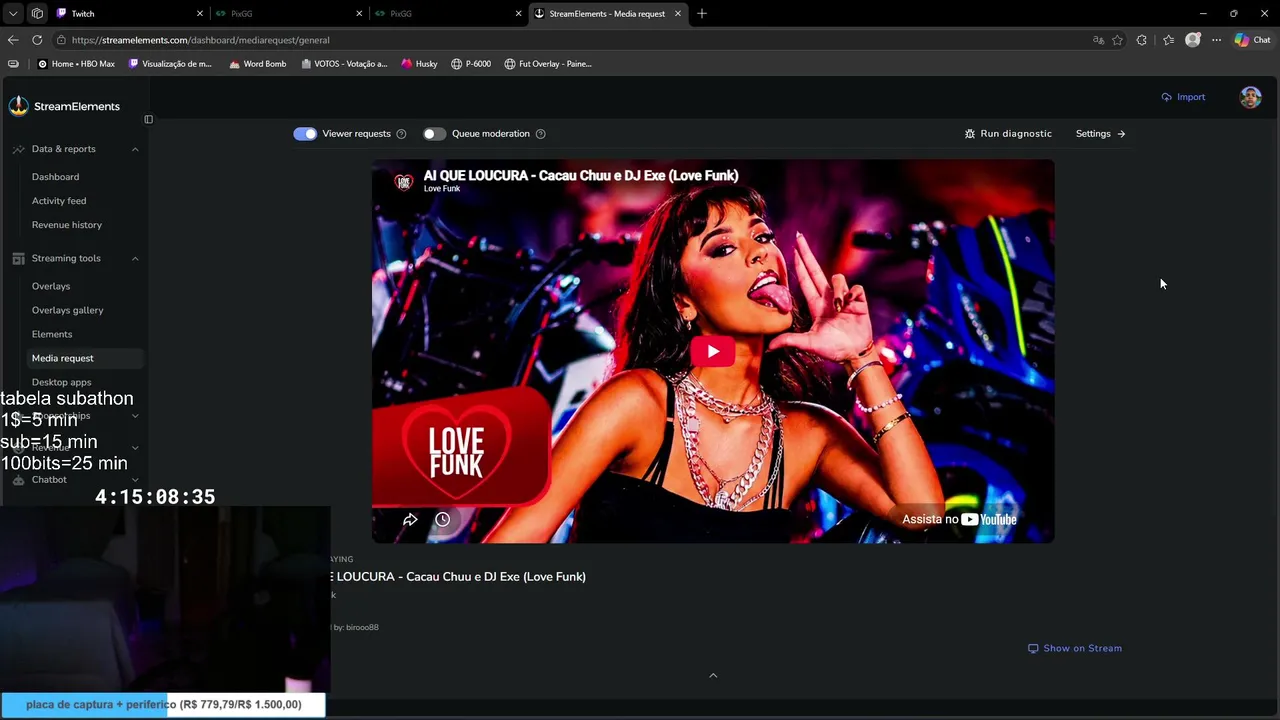The height and width of the screenshot is (720, 1280).
Task: Open the Fut Overlay bookmark
Action: [548, 64]
